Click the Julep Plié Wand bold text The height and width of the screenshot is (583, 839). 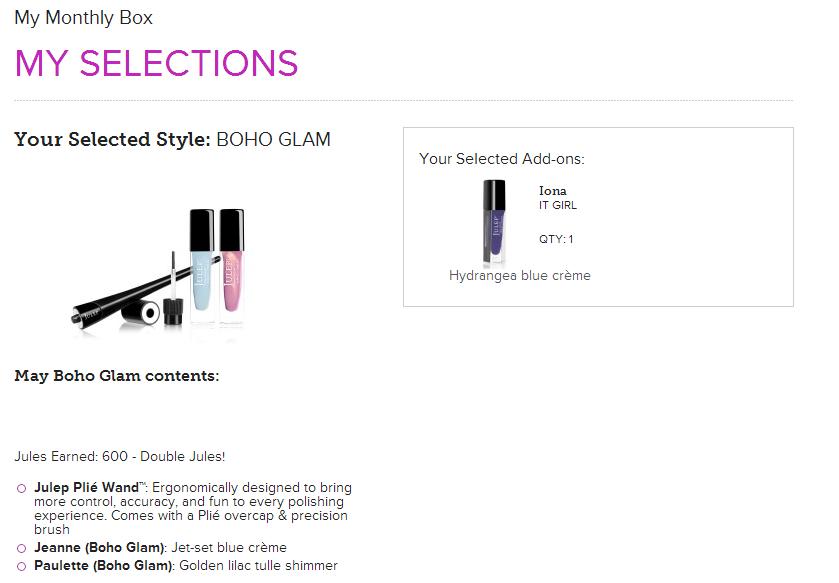coord(87,487)
